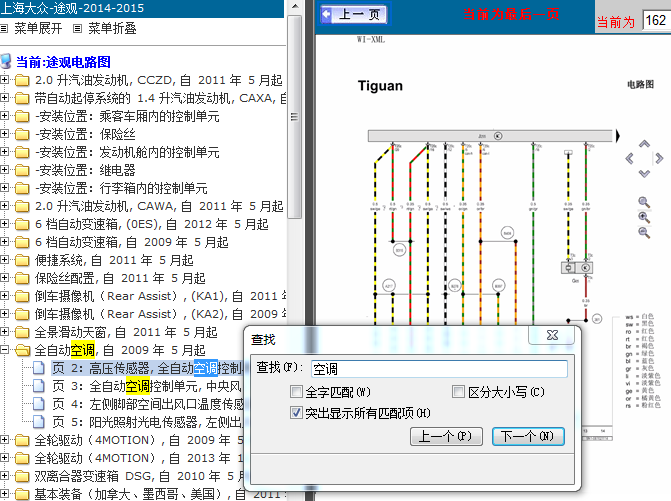Click the tree panel scrollbar up arrow
This screenshot has width=671, height=501.
(x=295, y=6)
